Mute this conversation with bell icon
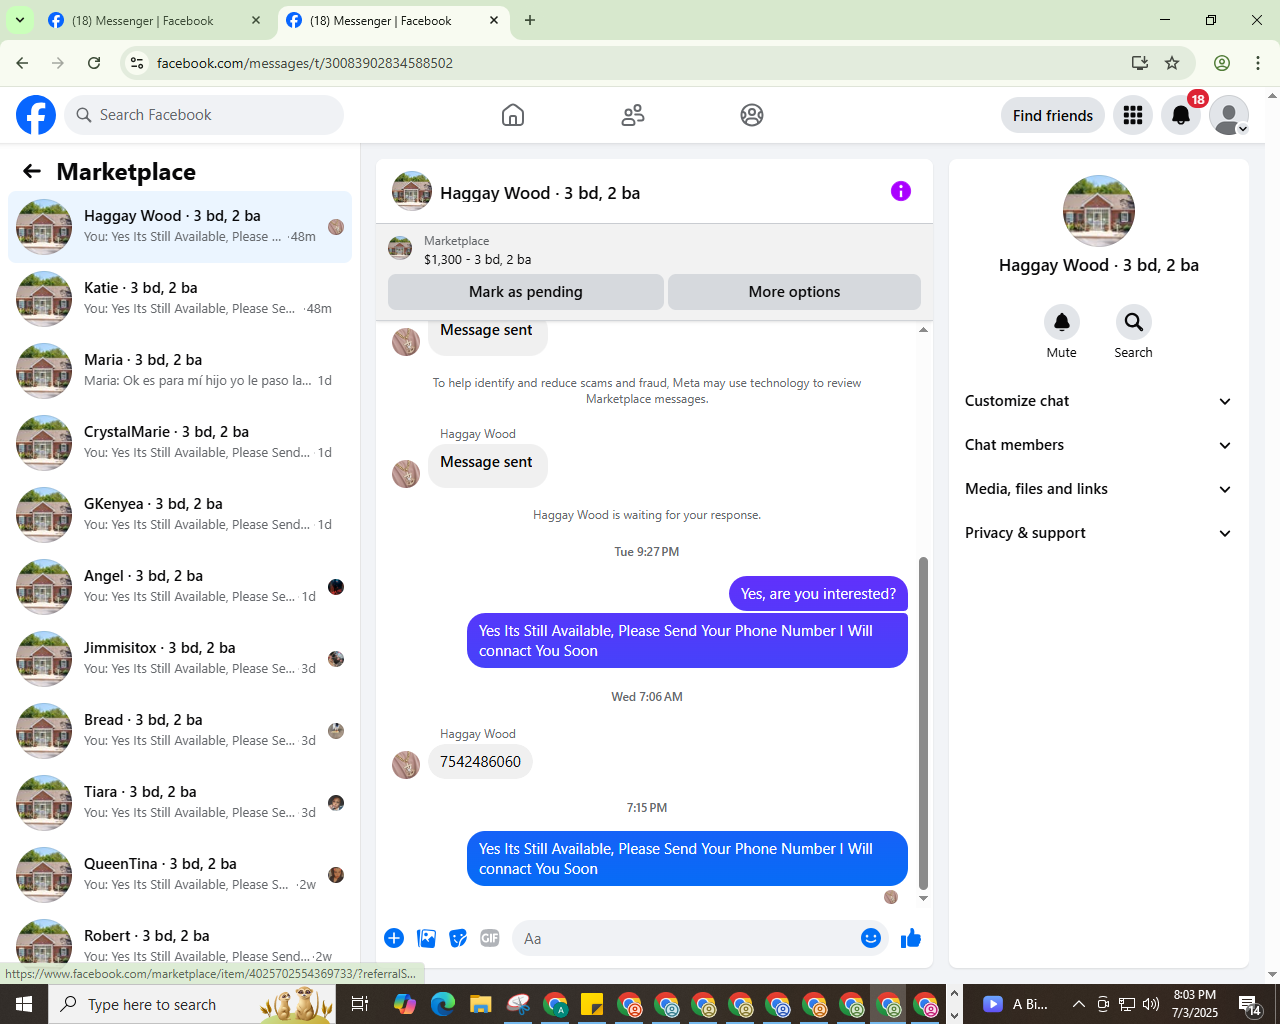The width and height of the screenshot is (1280, 1024). 1062,322
